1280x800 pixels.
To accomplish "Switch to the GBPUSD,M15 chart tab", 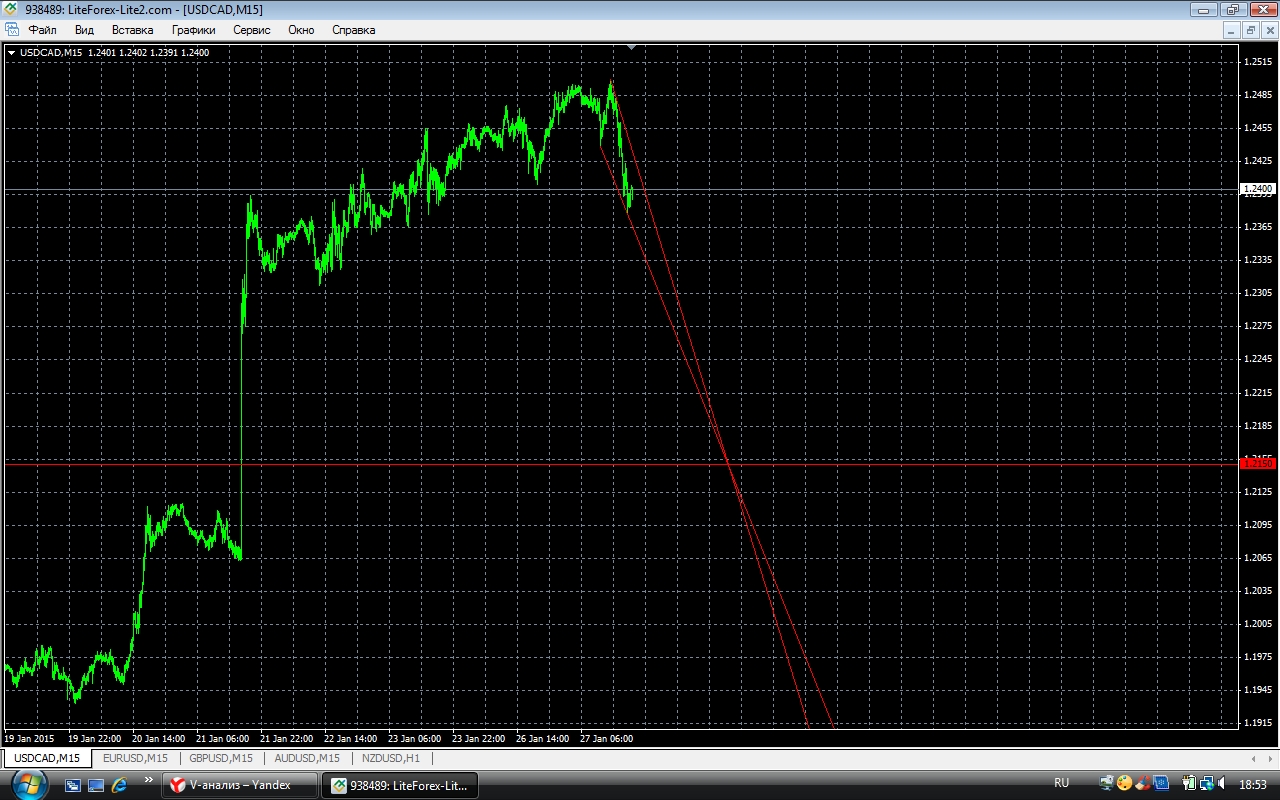I will pyautogui.click(x=222, y=758).
